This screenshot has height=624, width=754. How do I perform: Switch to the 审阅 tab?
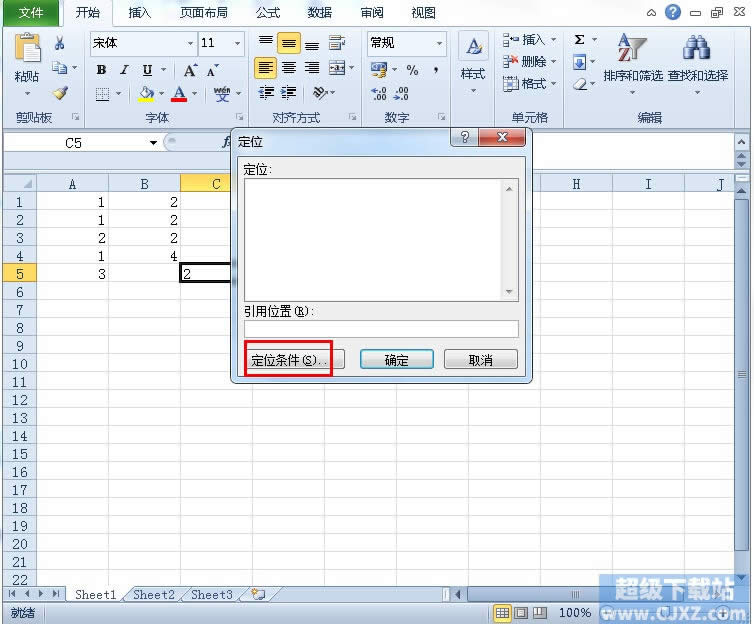click(372, 13)
